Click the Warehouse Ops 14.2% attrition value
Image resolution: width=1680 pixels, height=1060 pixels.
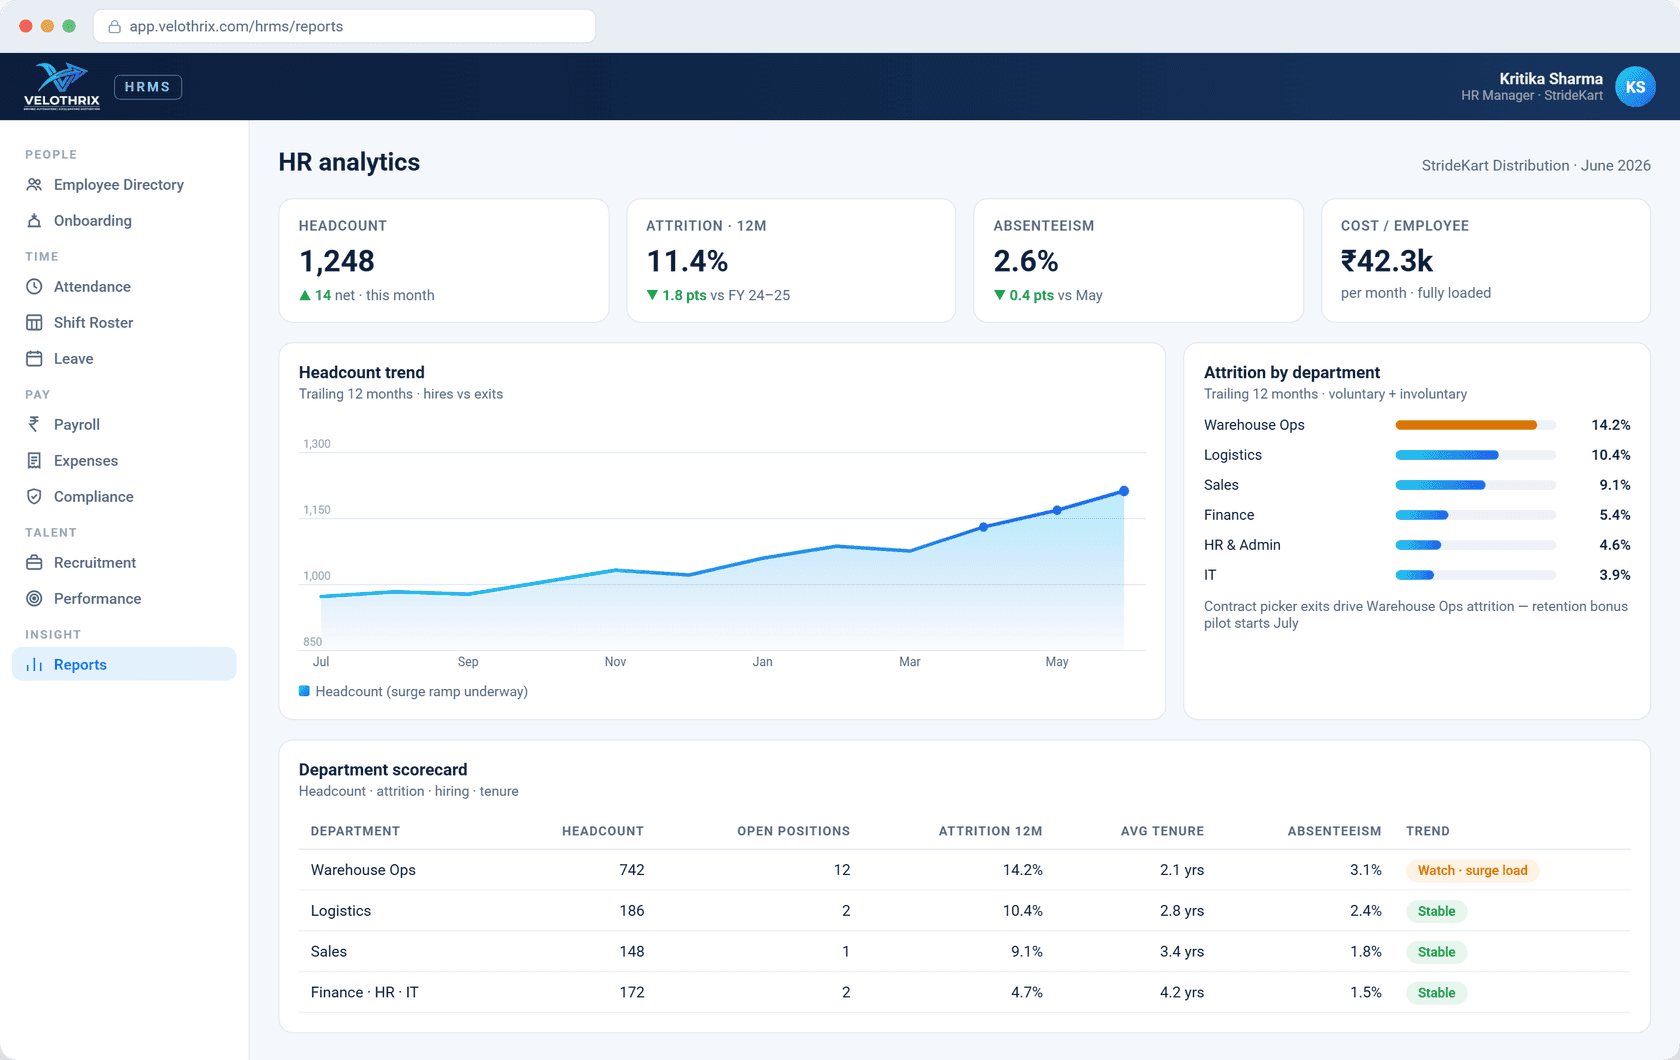1611,425
